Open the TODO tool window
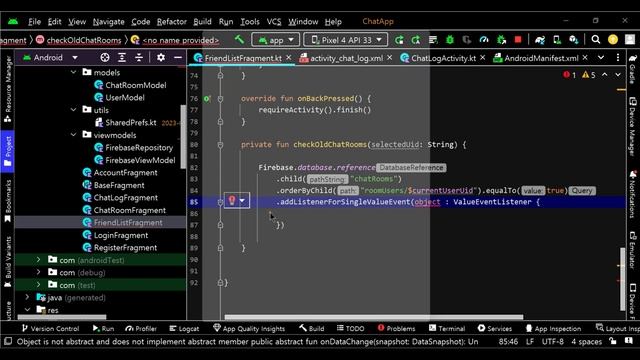The height and width of the screenshot is (360, 640). (x=351, y=328)
